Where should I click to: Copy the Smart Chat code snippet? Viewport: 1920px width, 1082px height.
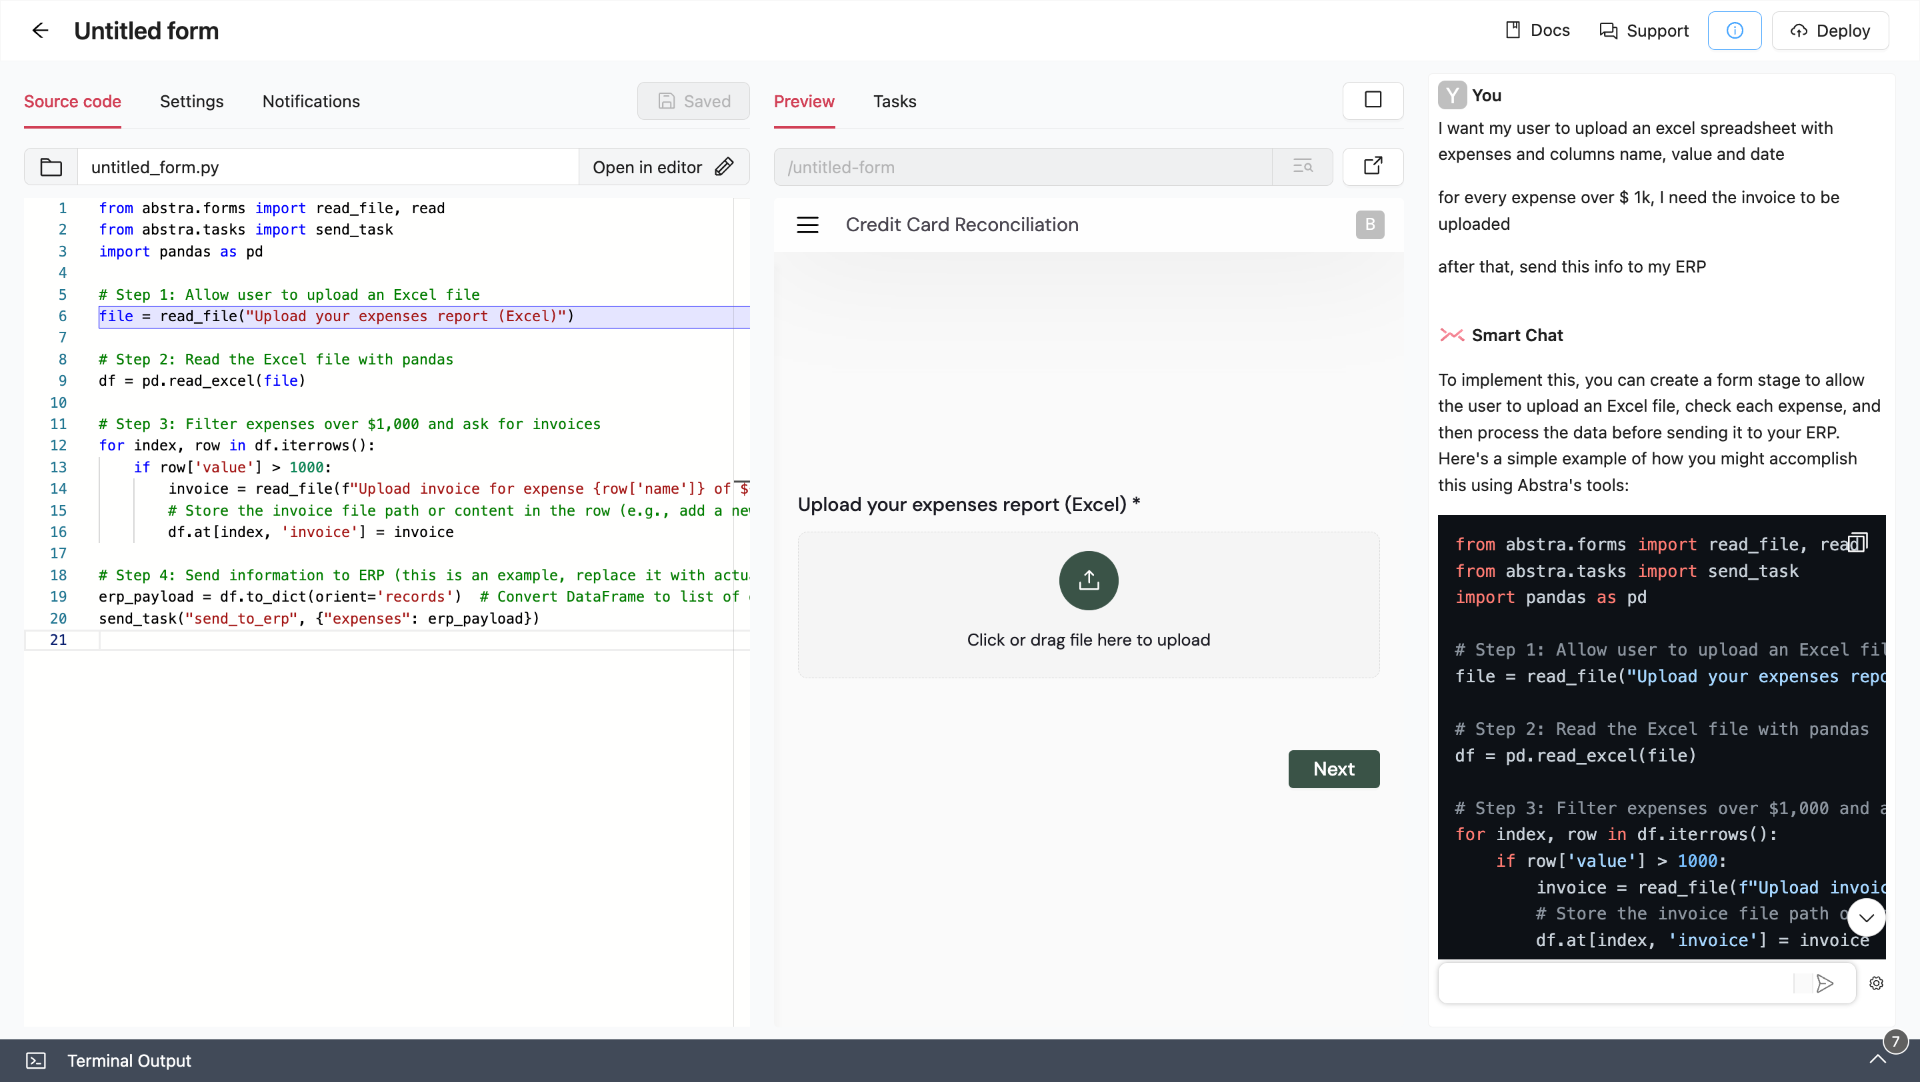coord(1857,542)
